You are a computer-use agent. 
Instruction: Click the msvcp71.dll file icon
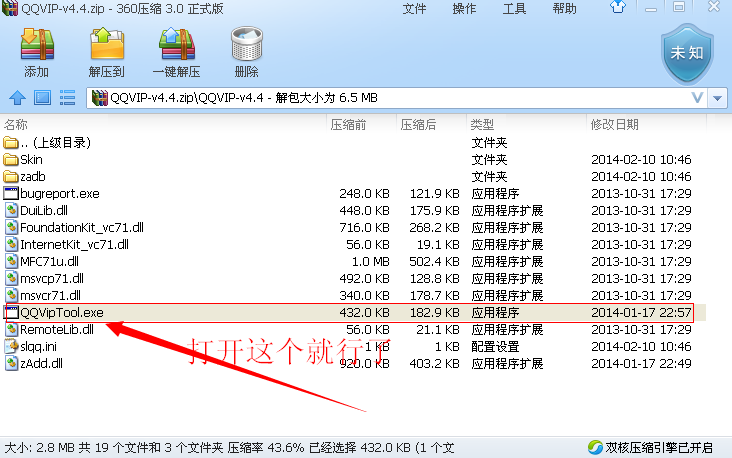click(x=11, y=278)
